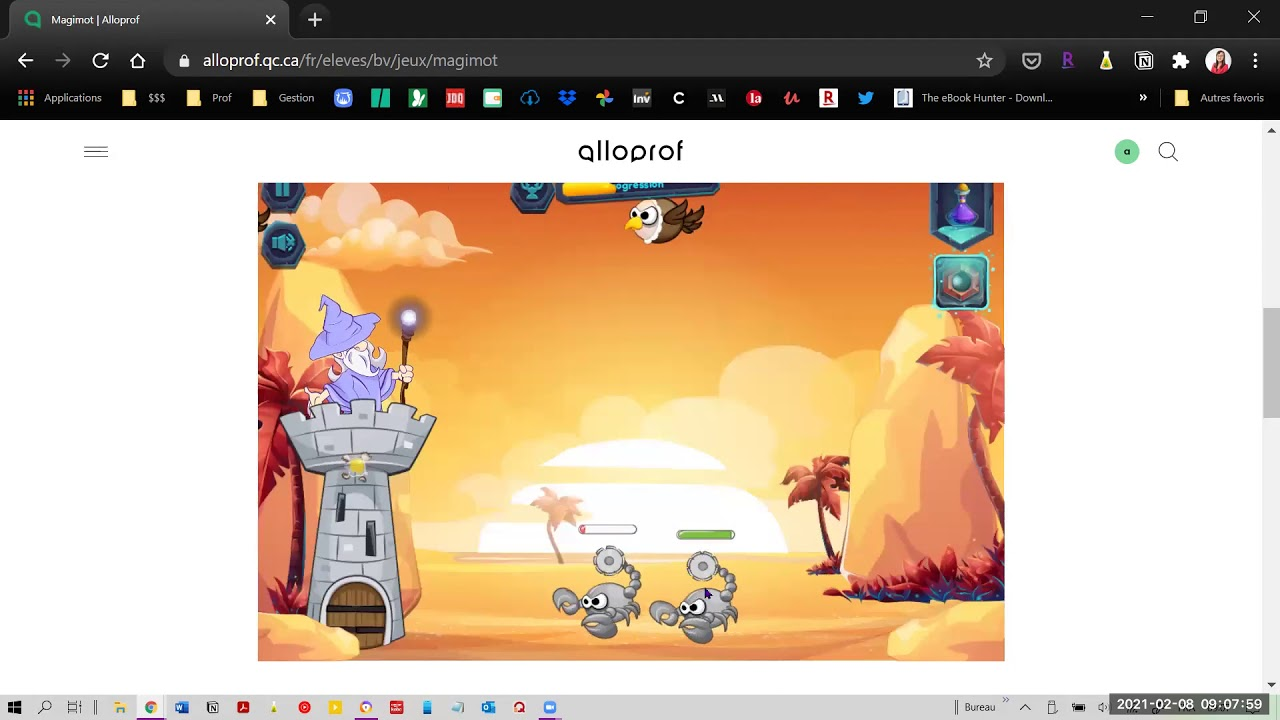
Task: Open the Twitter bookmark
Action: 866,98
